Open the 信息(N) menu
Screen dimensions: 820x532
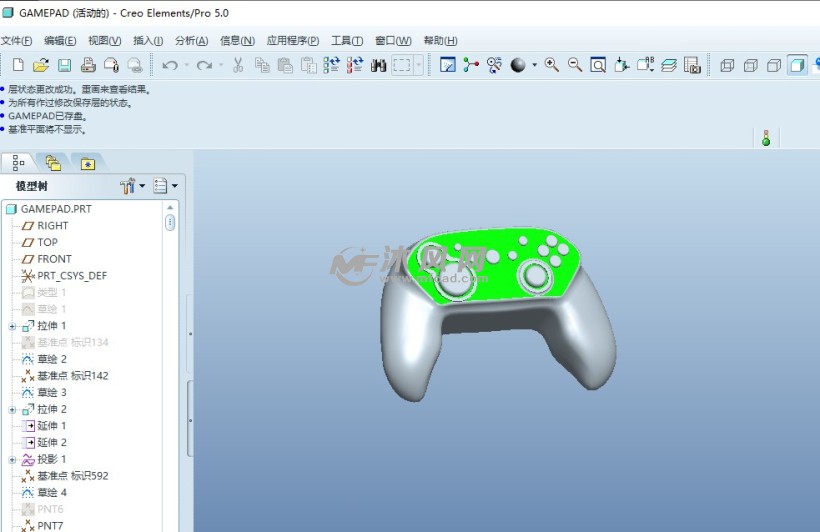tap(237, 41)
